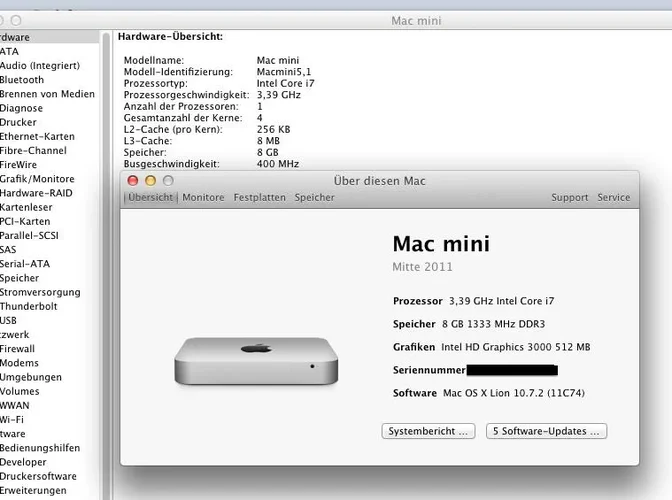672x500 pixels.
Task: Open Druckersoftware in sidebar
Action: 39,476
